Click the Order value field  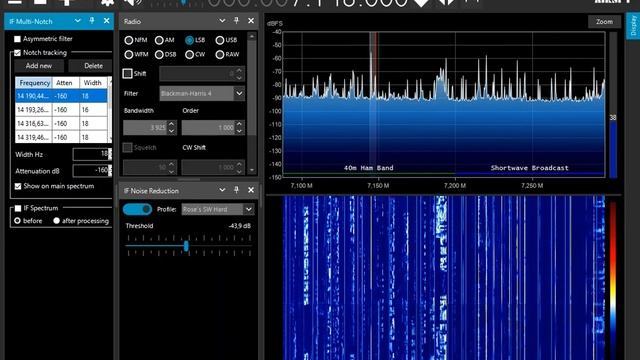(x=208, y=128)
